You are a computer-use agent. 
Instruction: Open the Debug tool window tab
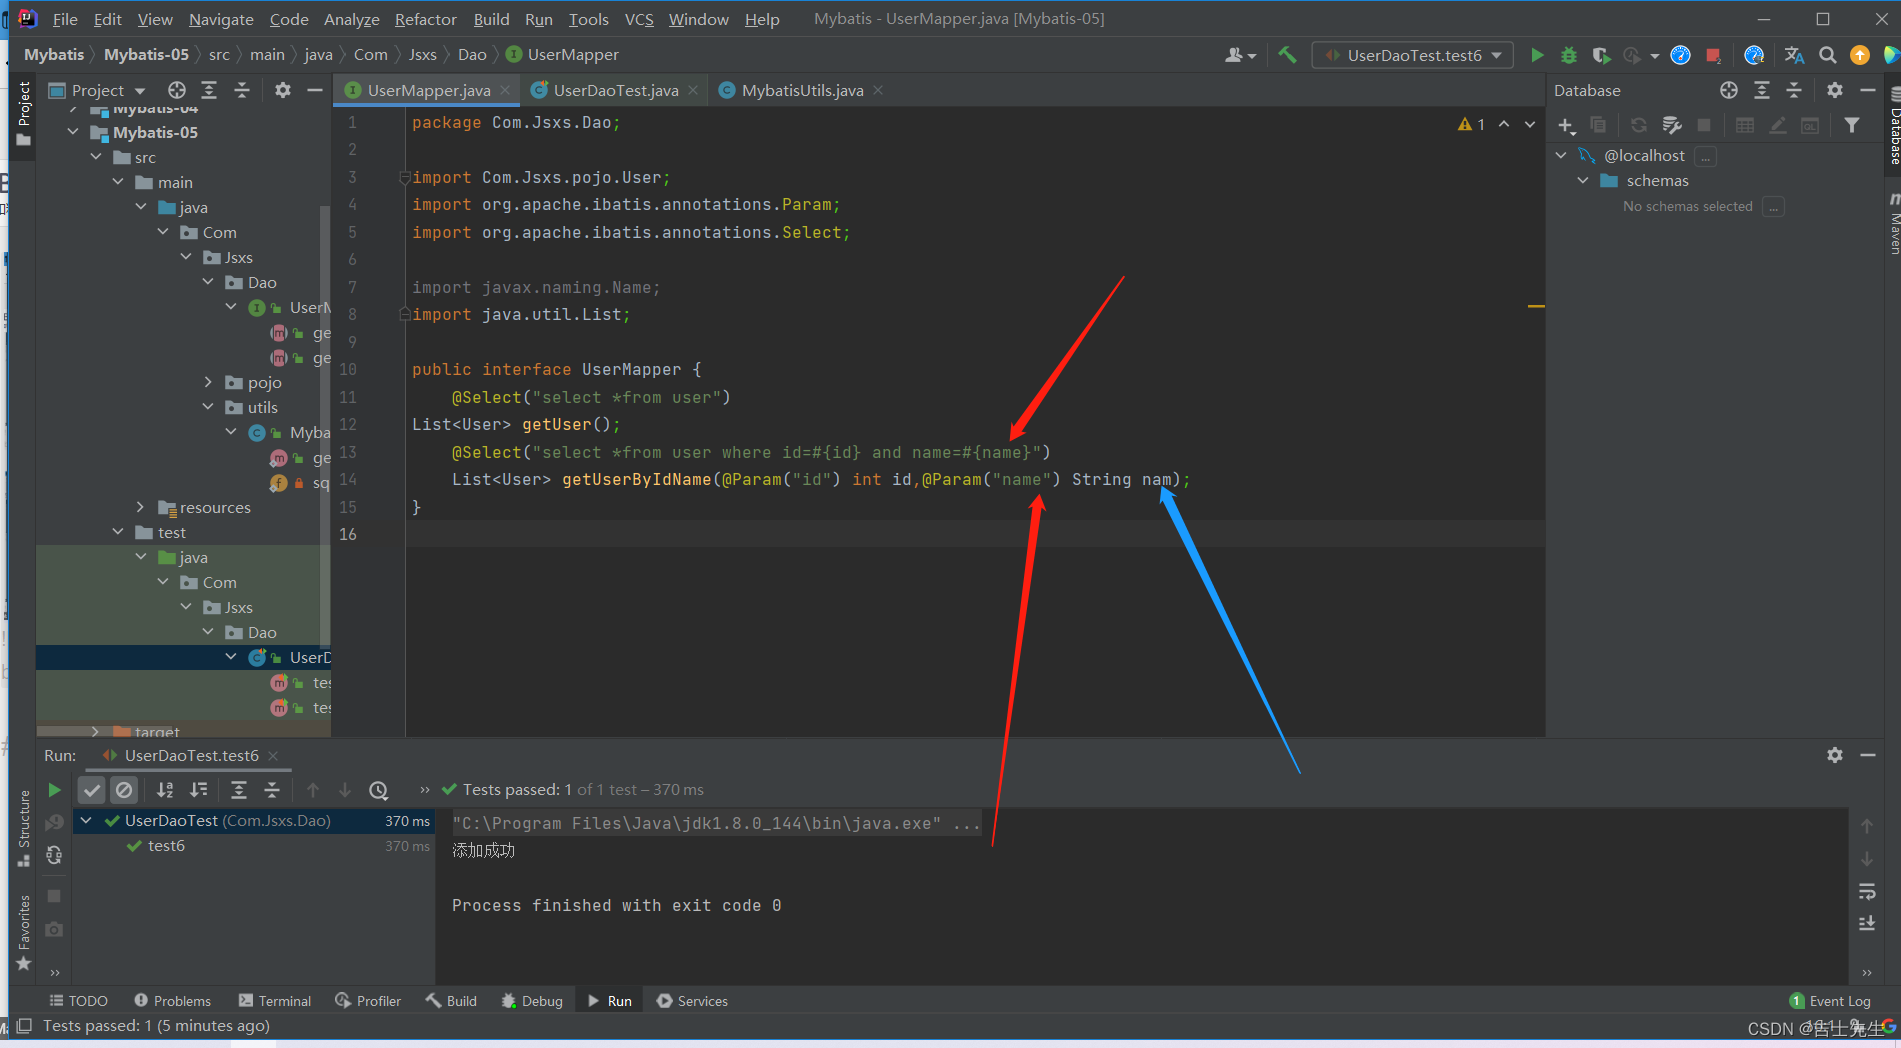(532, 1001)
